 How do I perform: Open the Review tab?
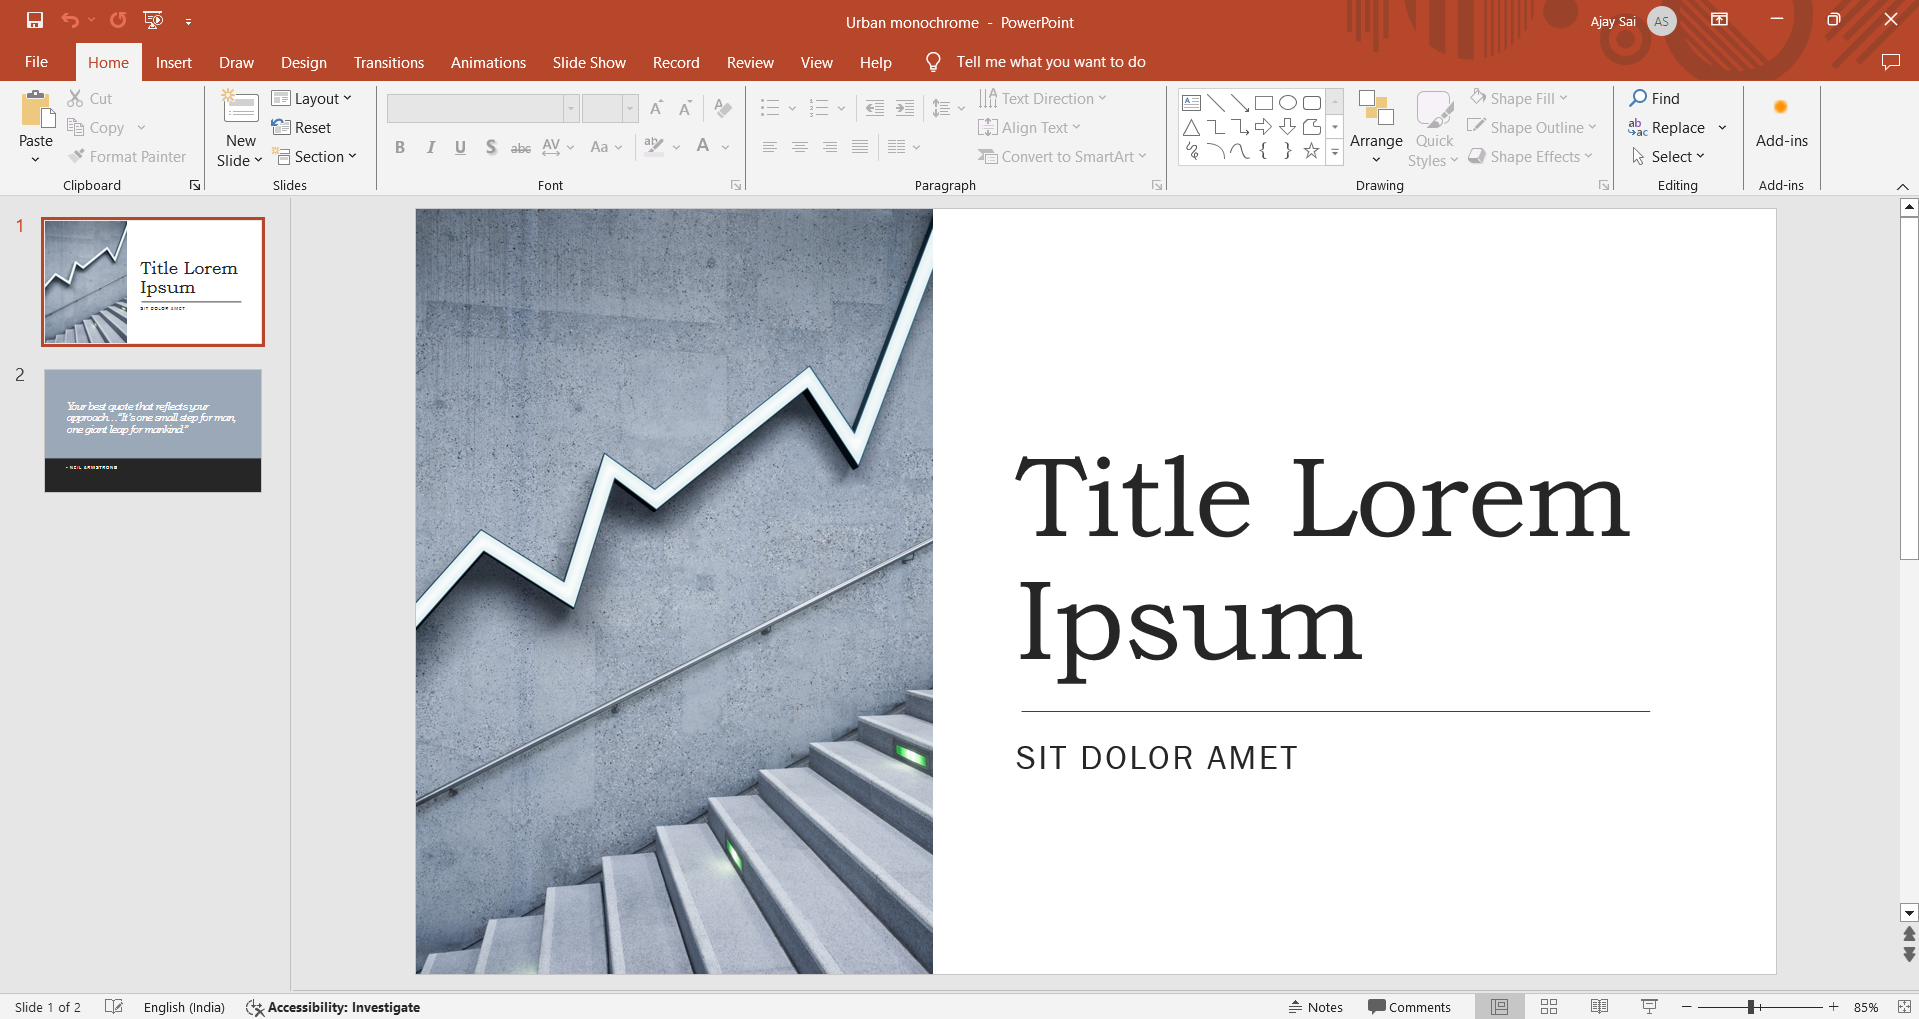click(x=750, y=62)
